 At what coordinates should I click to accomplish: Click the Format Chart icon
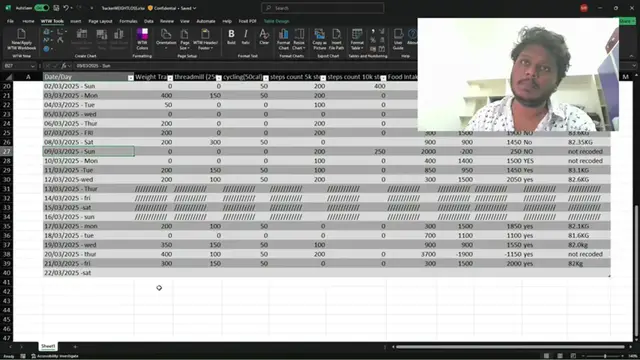tap(283, 39)
